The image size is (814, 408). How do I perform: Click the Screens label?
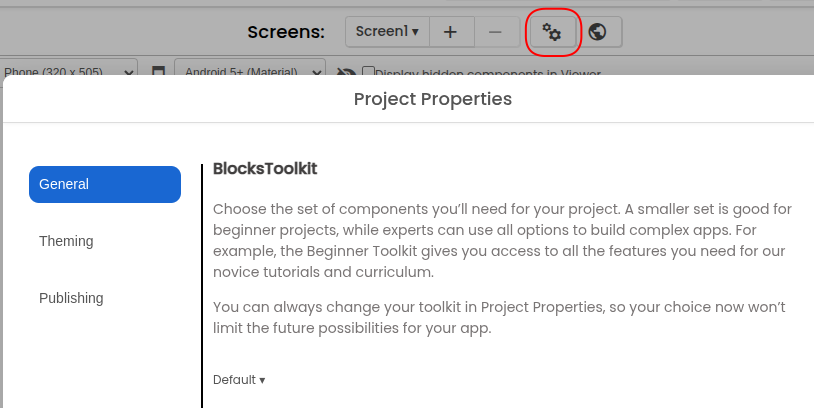pyautogui.click(x=286, y=32)
